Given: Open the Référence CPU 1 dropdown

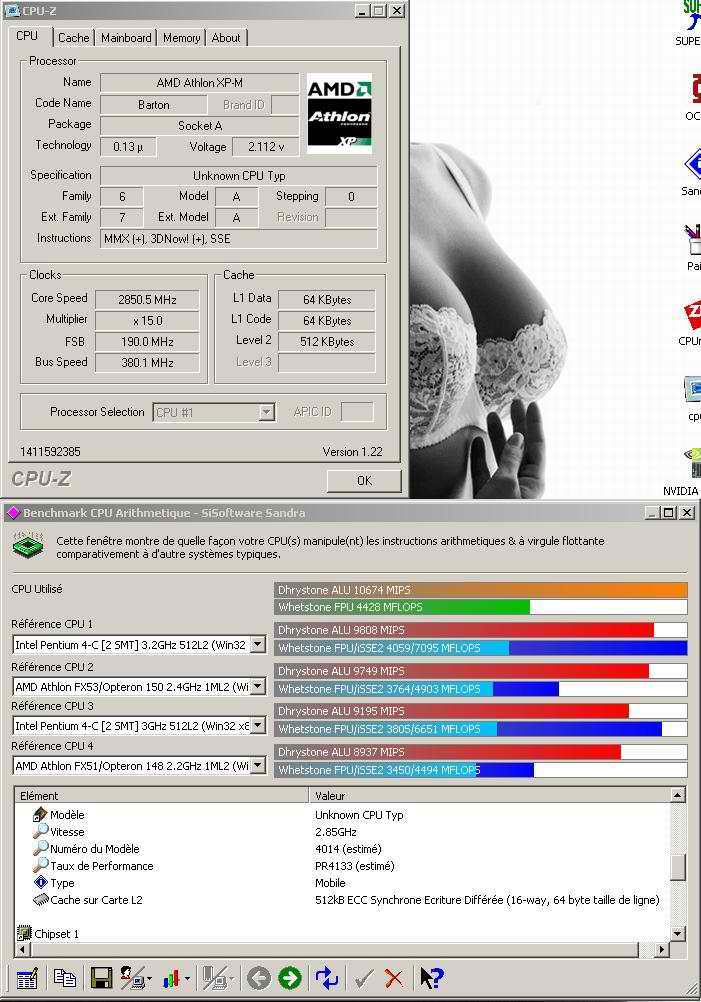Looking at the screenshot, I should point(258,644).
